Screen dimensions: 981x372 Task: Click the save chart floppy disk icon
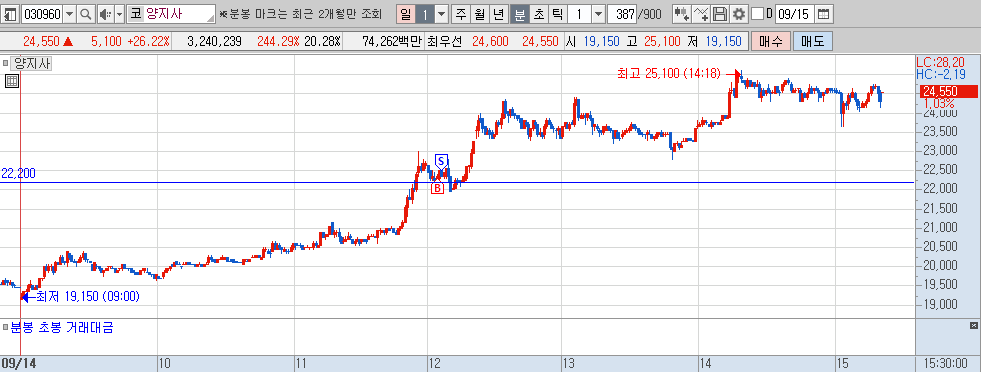tap(720, 14)
